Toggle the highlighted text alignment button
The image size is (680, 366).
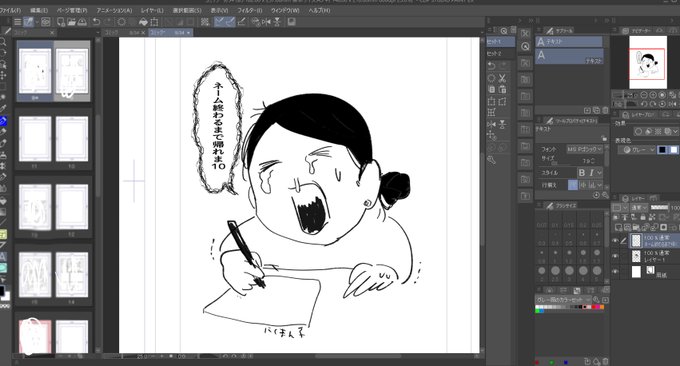573,185
